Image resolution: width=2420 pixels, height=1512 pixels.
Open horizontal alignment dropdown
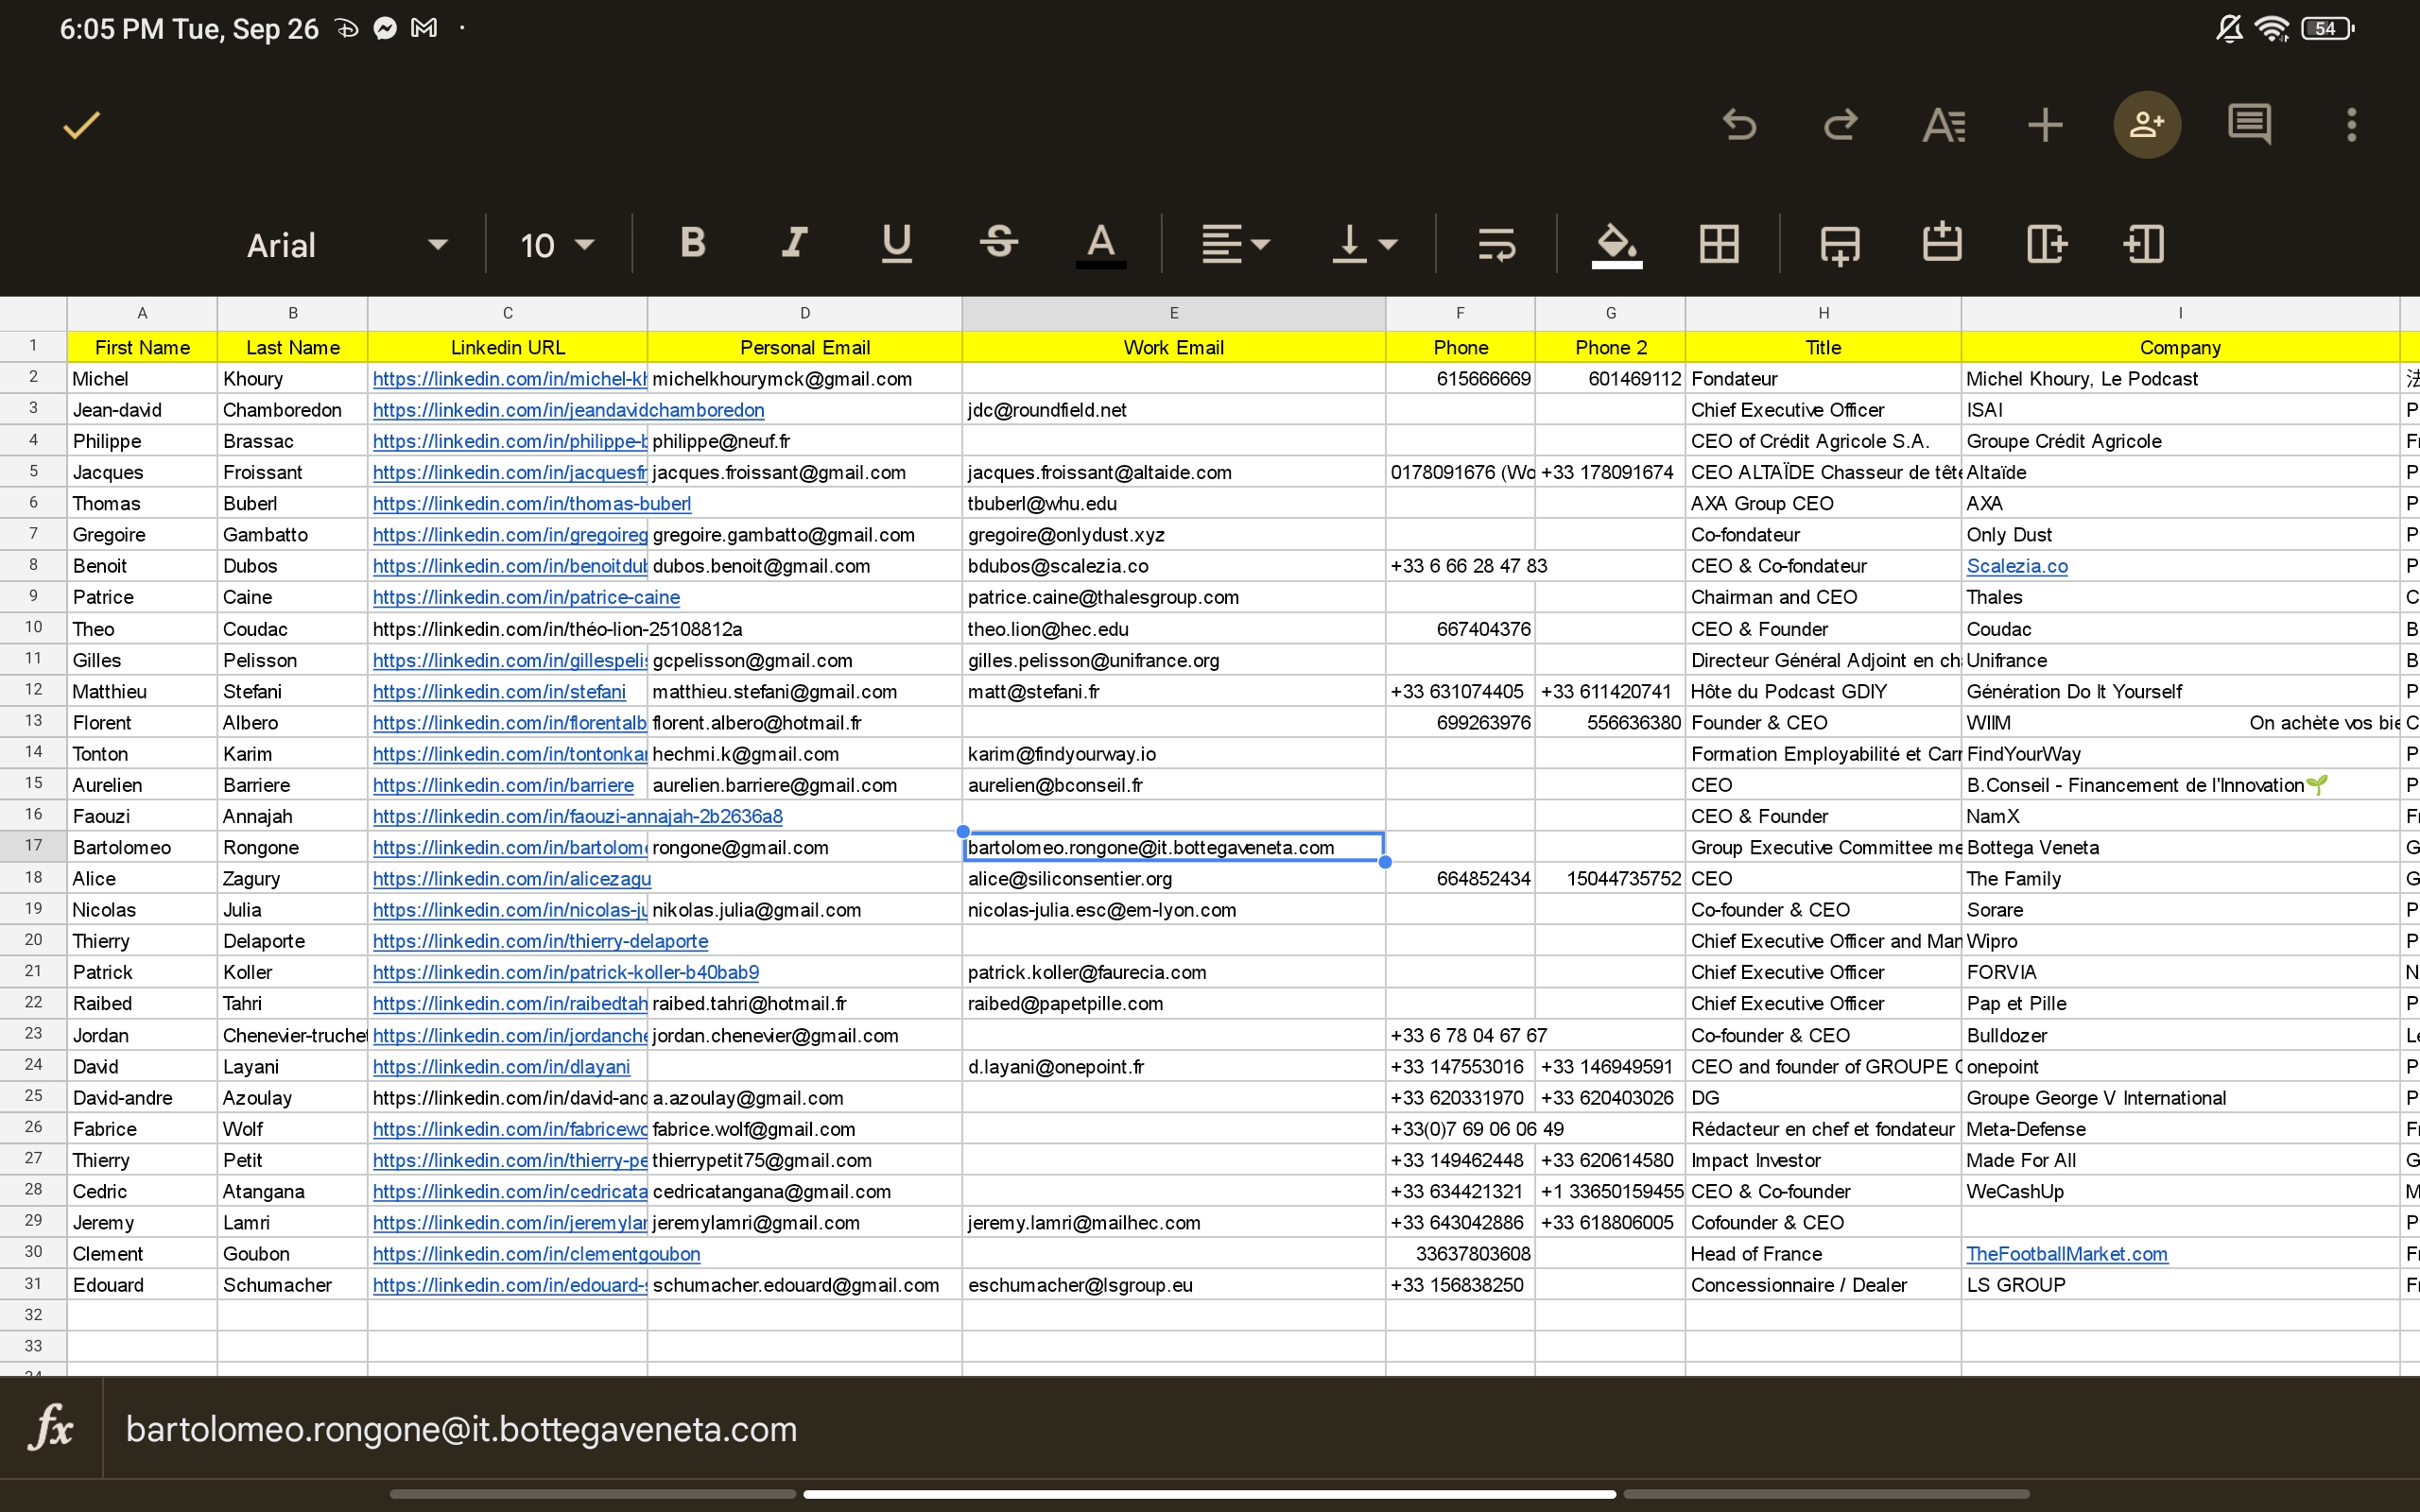click(1235, 243)
